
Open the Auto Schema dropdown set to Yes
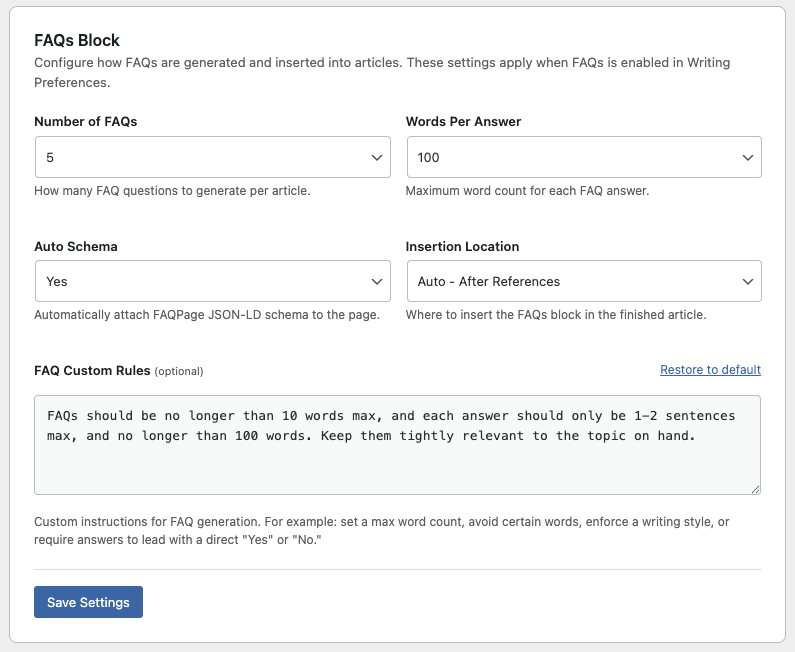[213, 281]
